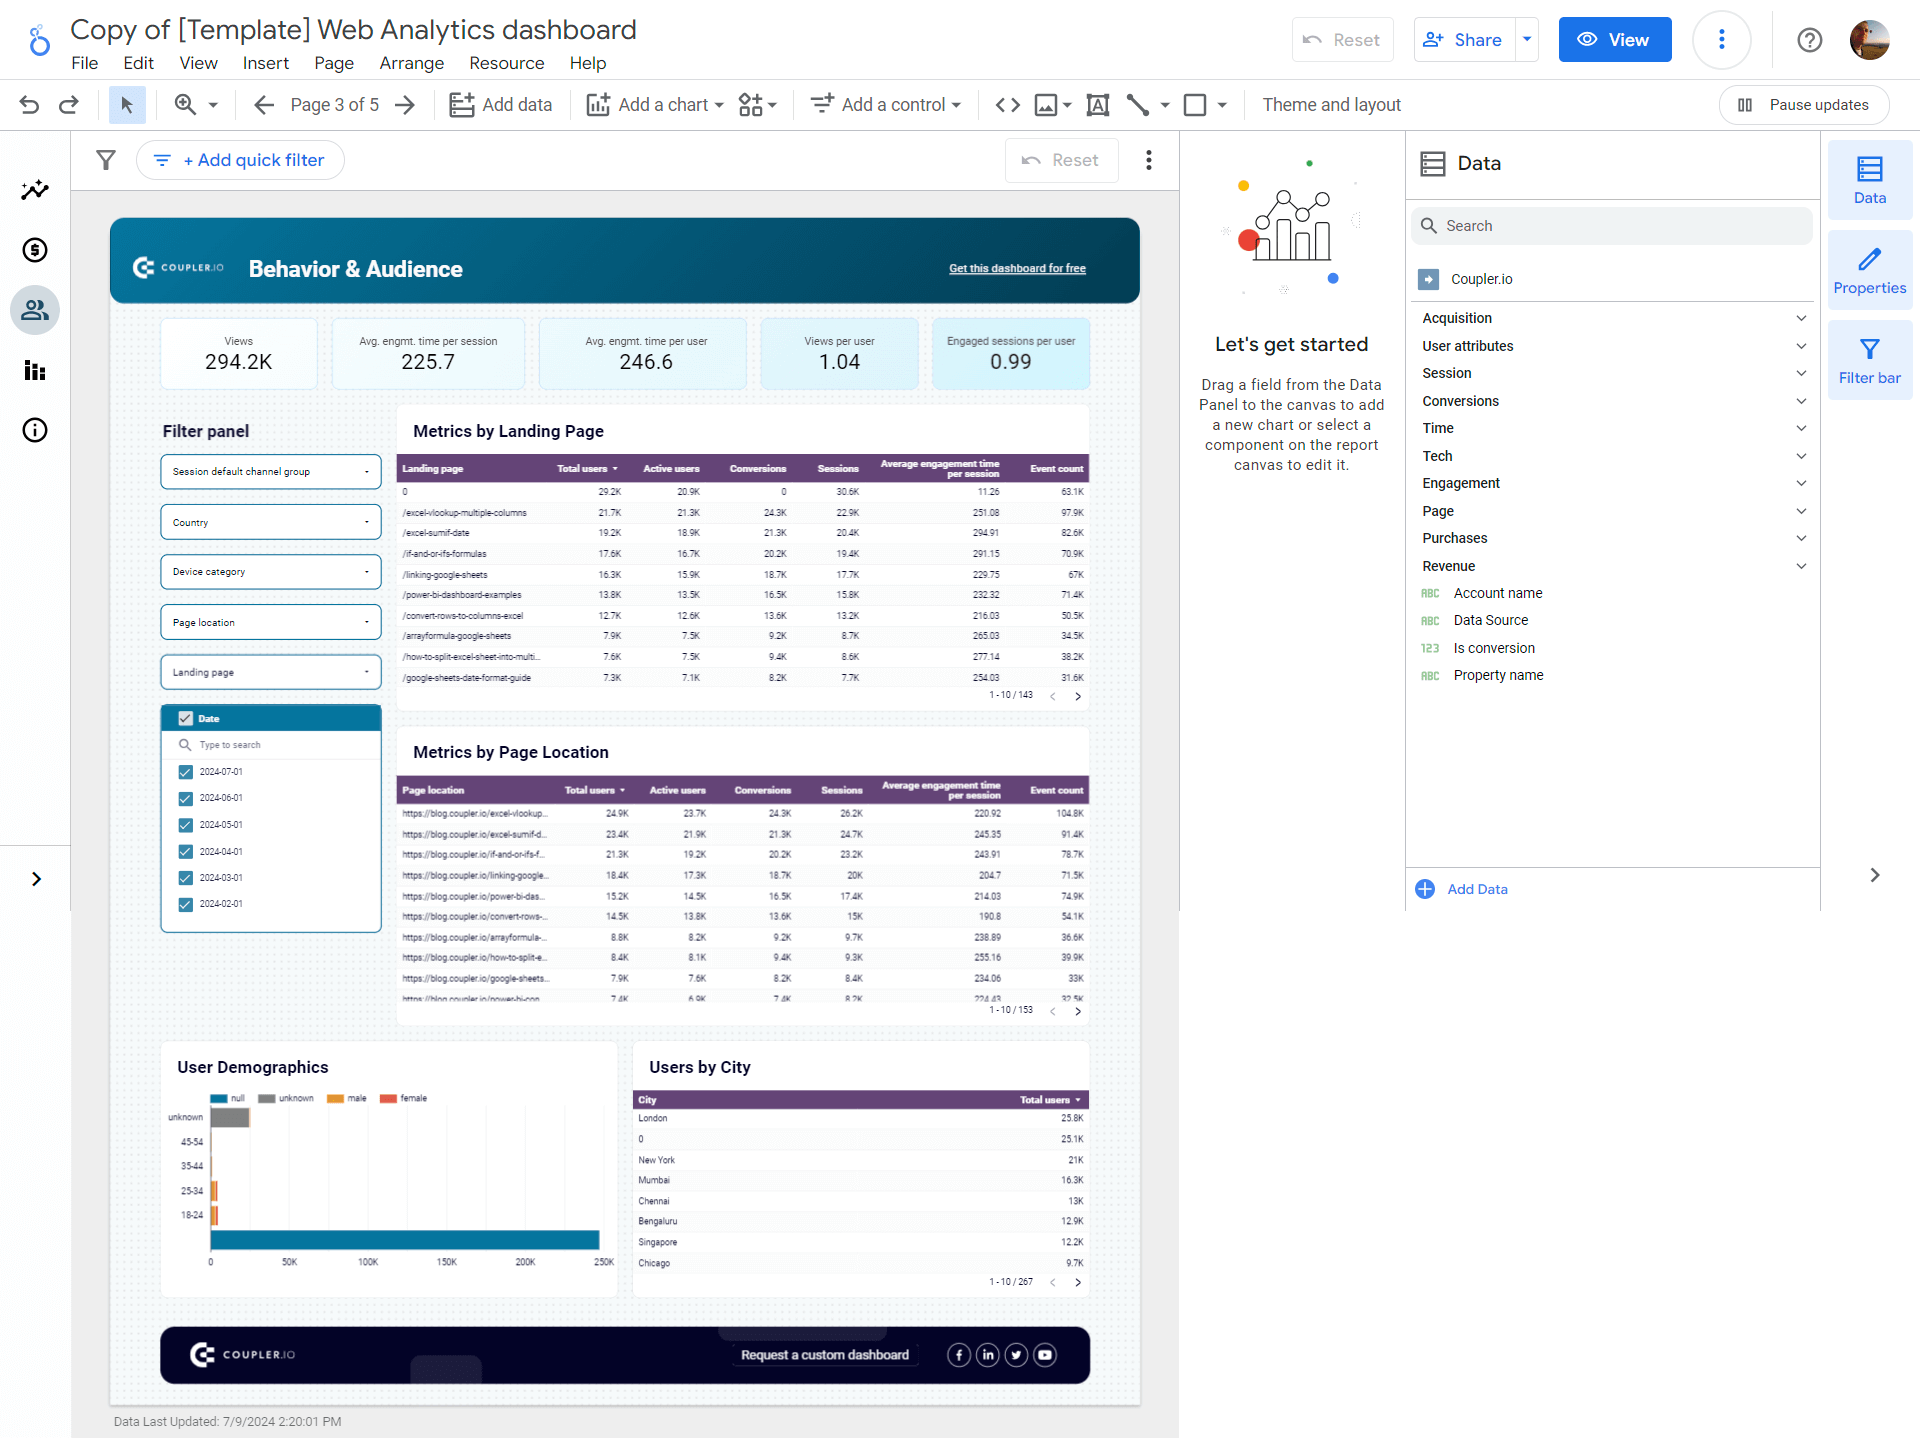Click Add quick filter

240,160
